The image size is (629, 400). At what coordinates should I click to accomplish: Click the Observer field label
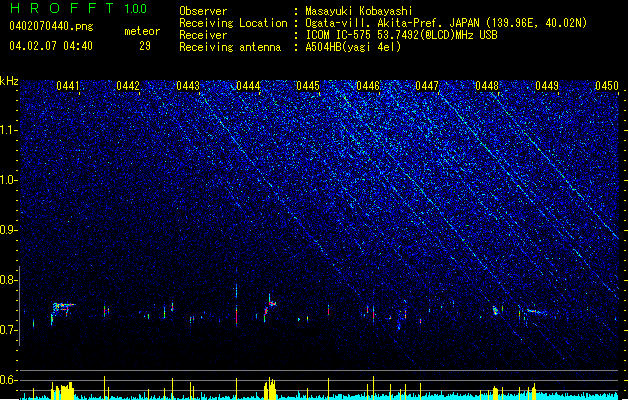tap(203, 11)
